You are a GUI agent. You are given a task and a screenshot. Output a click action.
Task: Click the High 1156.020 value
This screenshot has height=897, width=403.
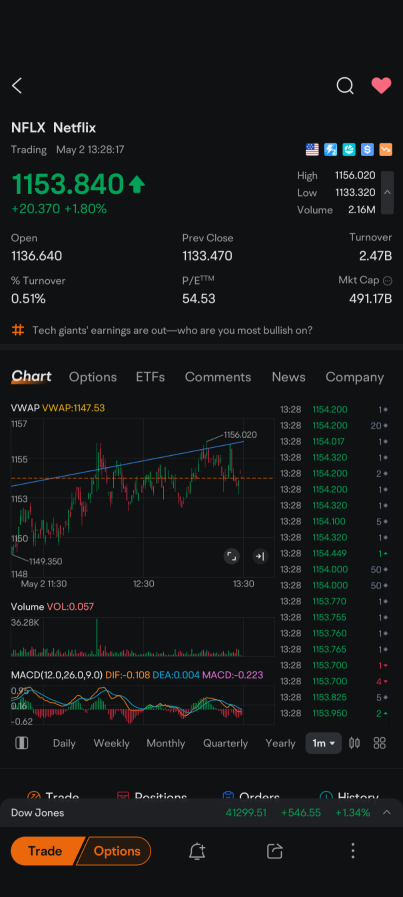(x=355, y=176)
